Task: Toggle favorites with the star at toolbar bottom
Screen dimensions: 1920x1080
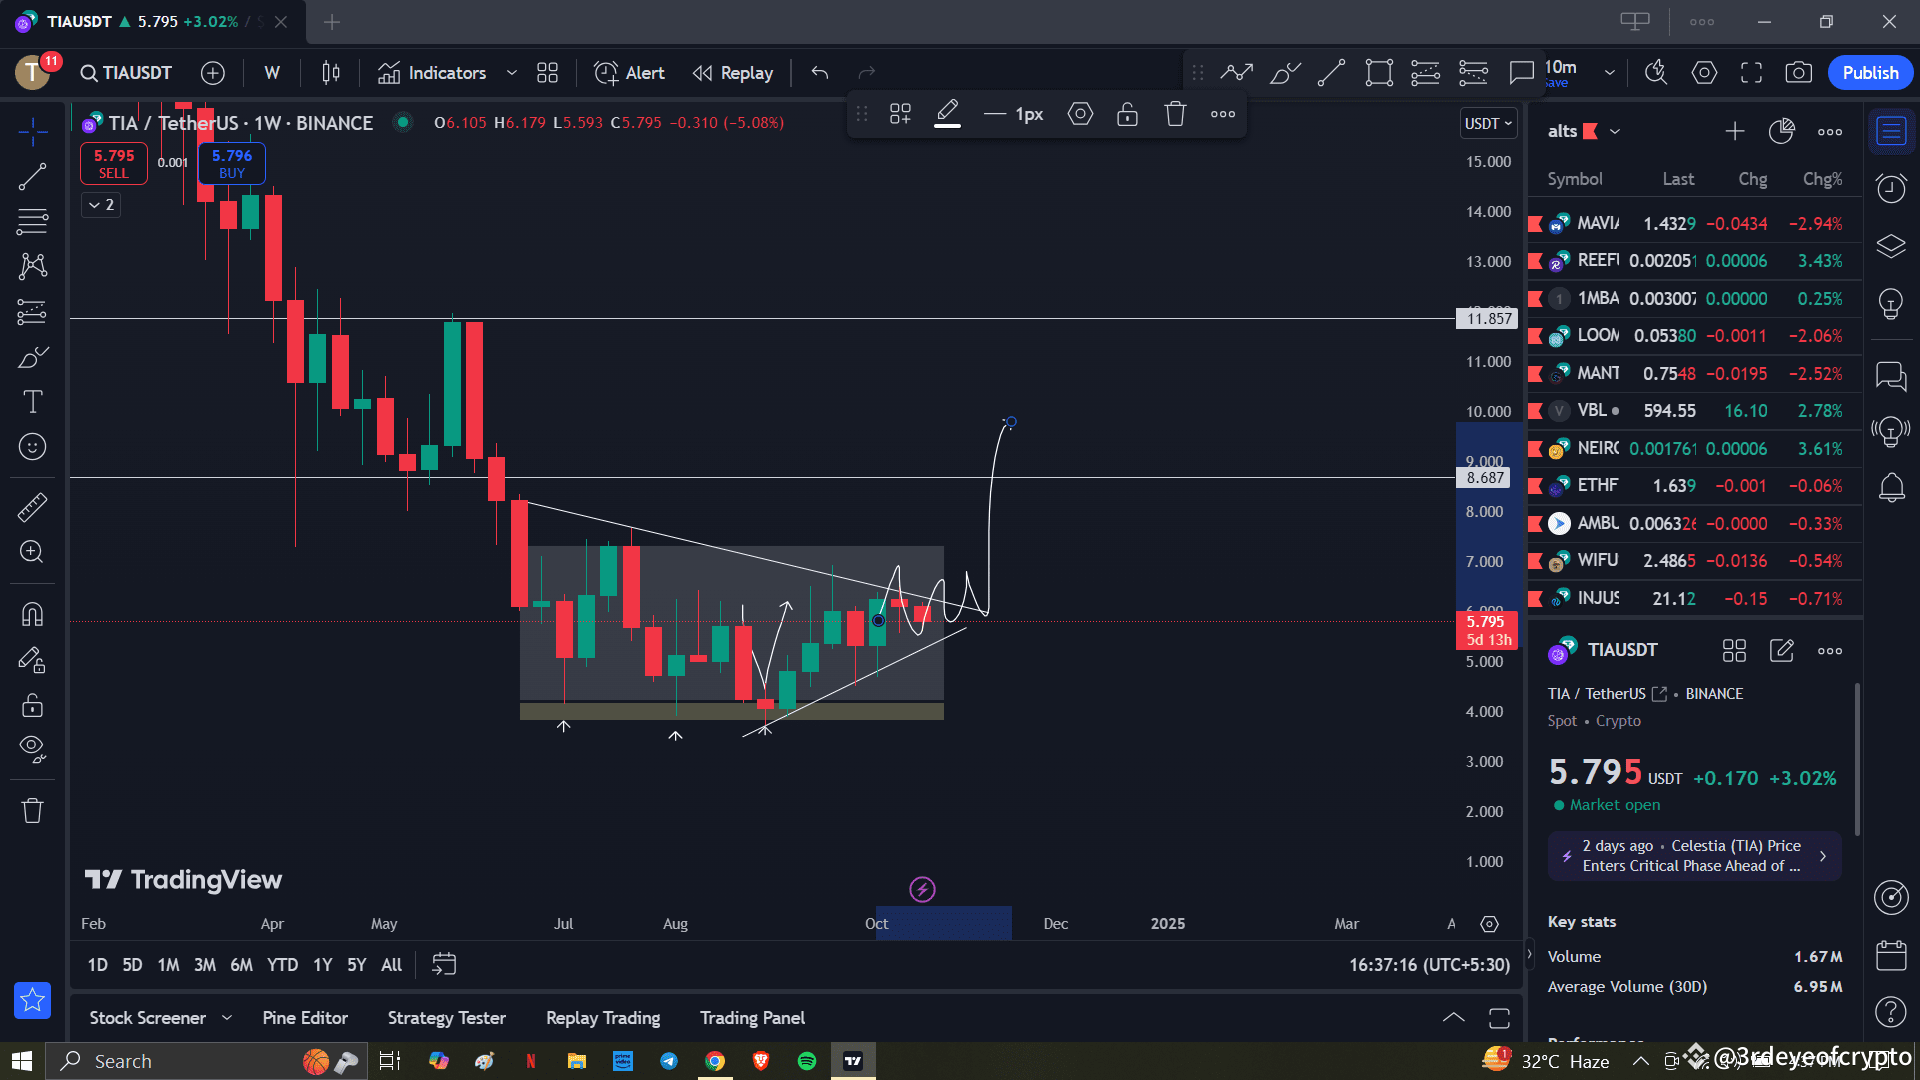Action: (33, 1000)
